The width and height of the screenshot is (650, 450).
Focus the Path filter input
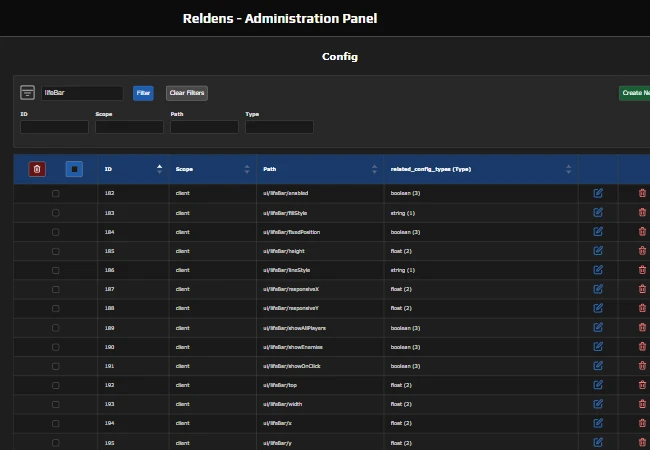pos(204,127)
